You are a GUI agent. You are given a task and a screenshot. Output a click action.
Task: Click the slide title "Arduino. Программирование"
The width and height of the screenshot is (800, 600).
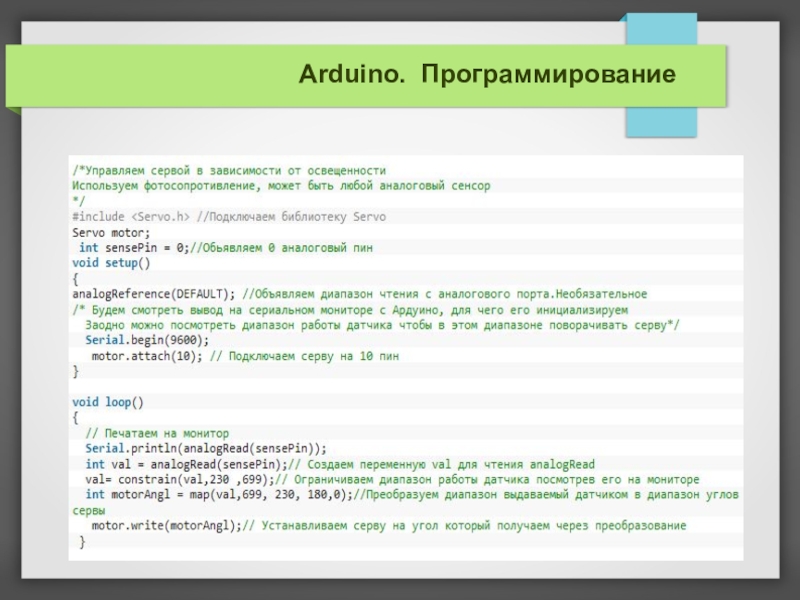(x=486, y=76)
